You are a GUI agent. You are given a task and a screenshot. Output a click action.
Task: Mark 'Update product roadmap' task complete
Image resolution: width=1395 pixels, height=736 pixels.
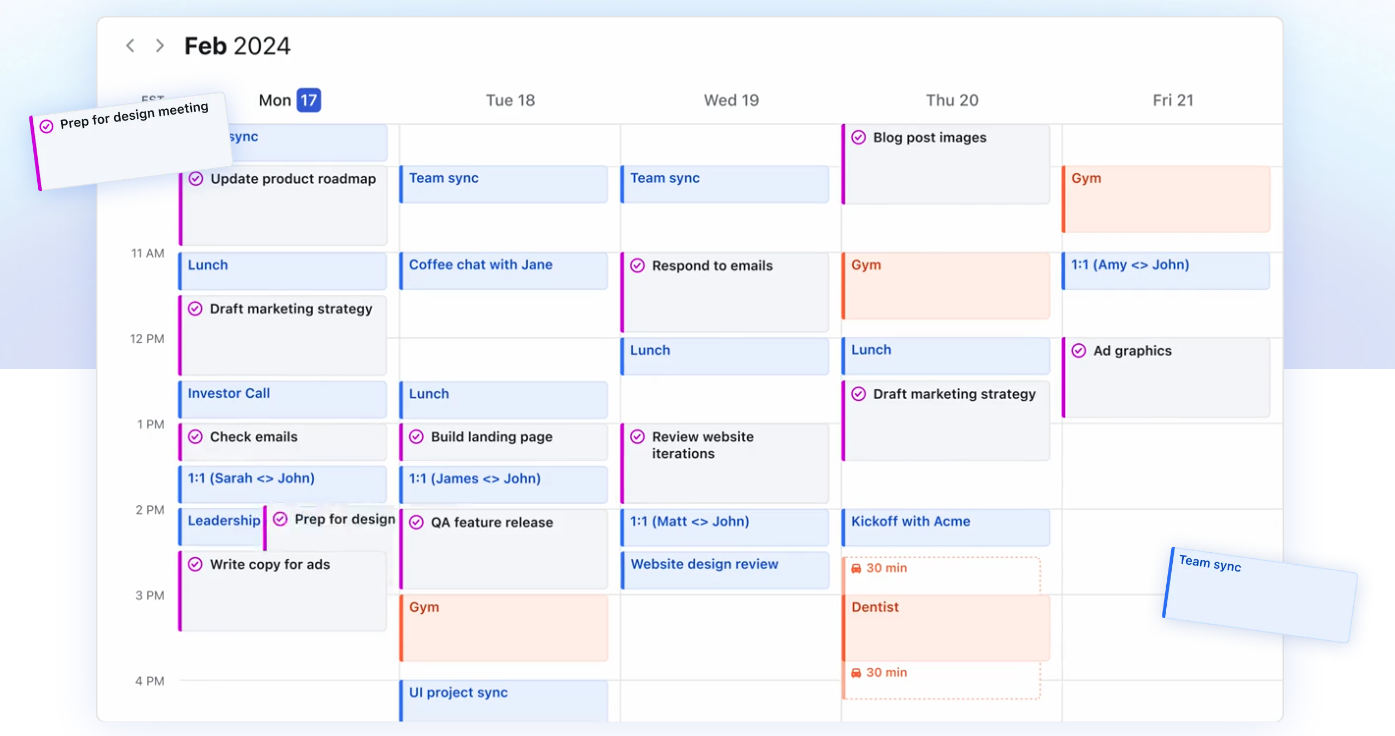(x=196, y=179)
